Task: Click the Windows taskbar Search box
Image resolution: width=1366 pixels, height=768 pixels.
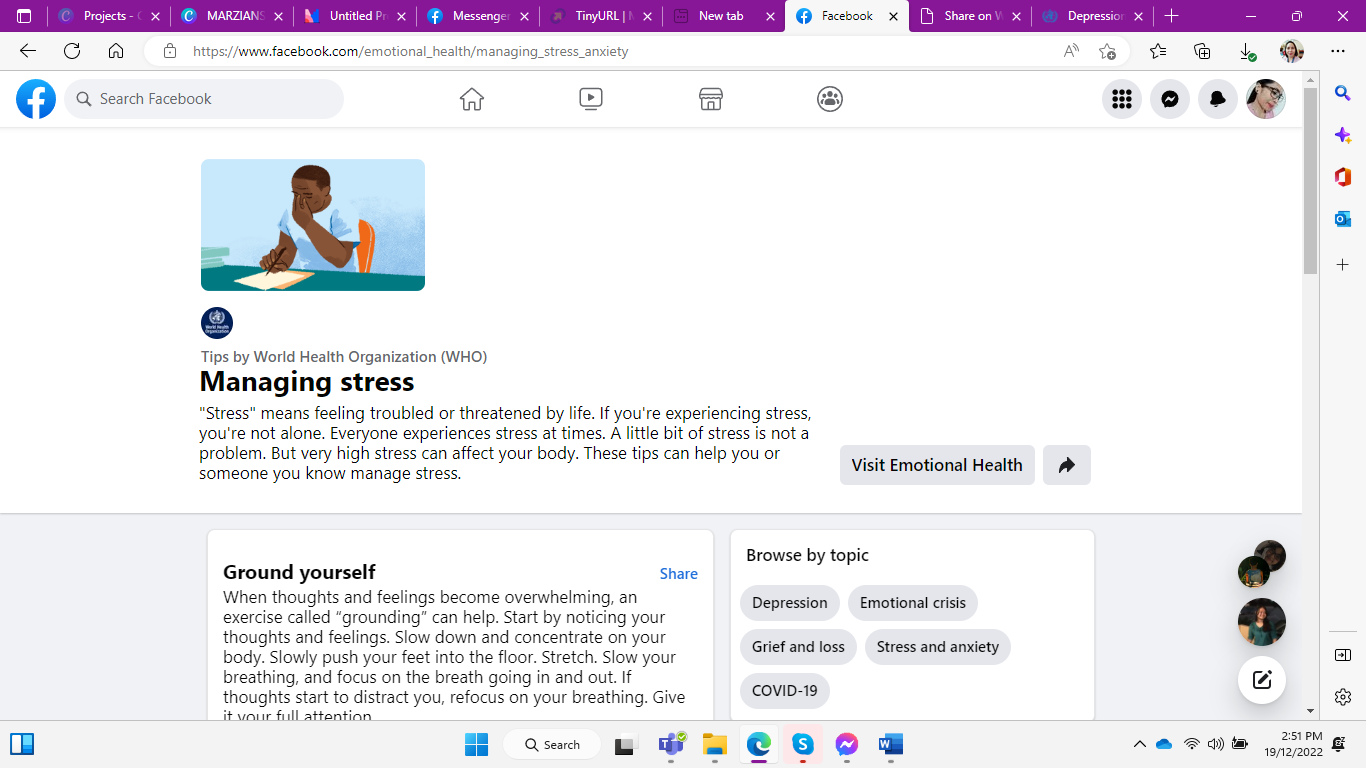Action: [x=551, y=744]
